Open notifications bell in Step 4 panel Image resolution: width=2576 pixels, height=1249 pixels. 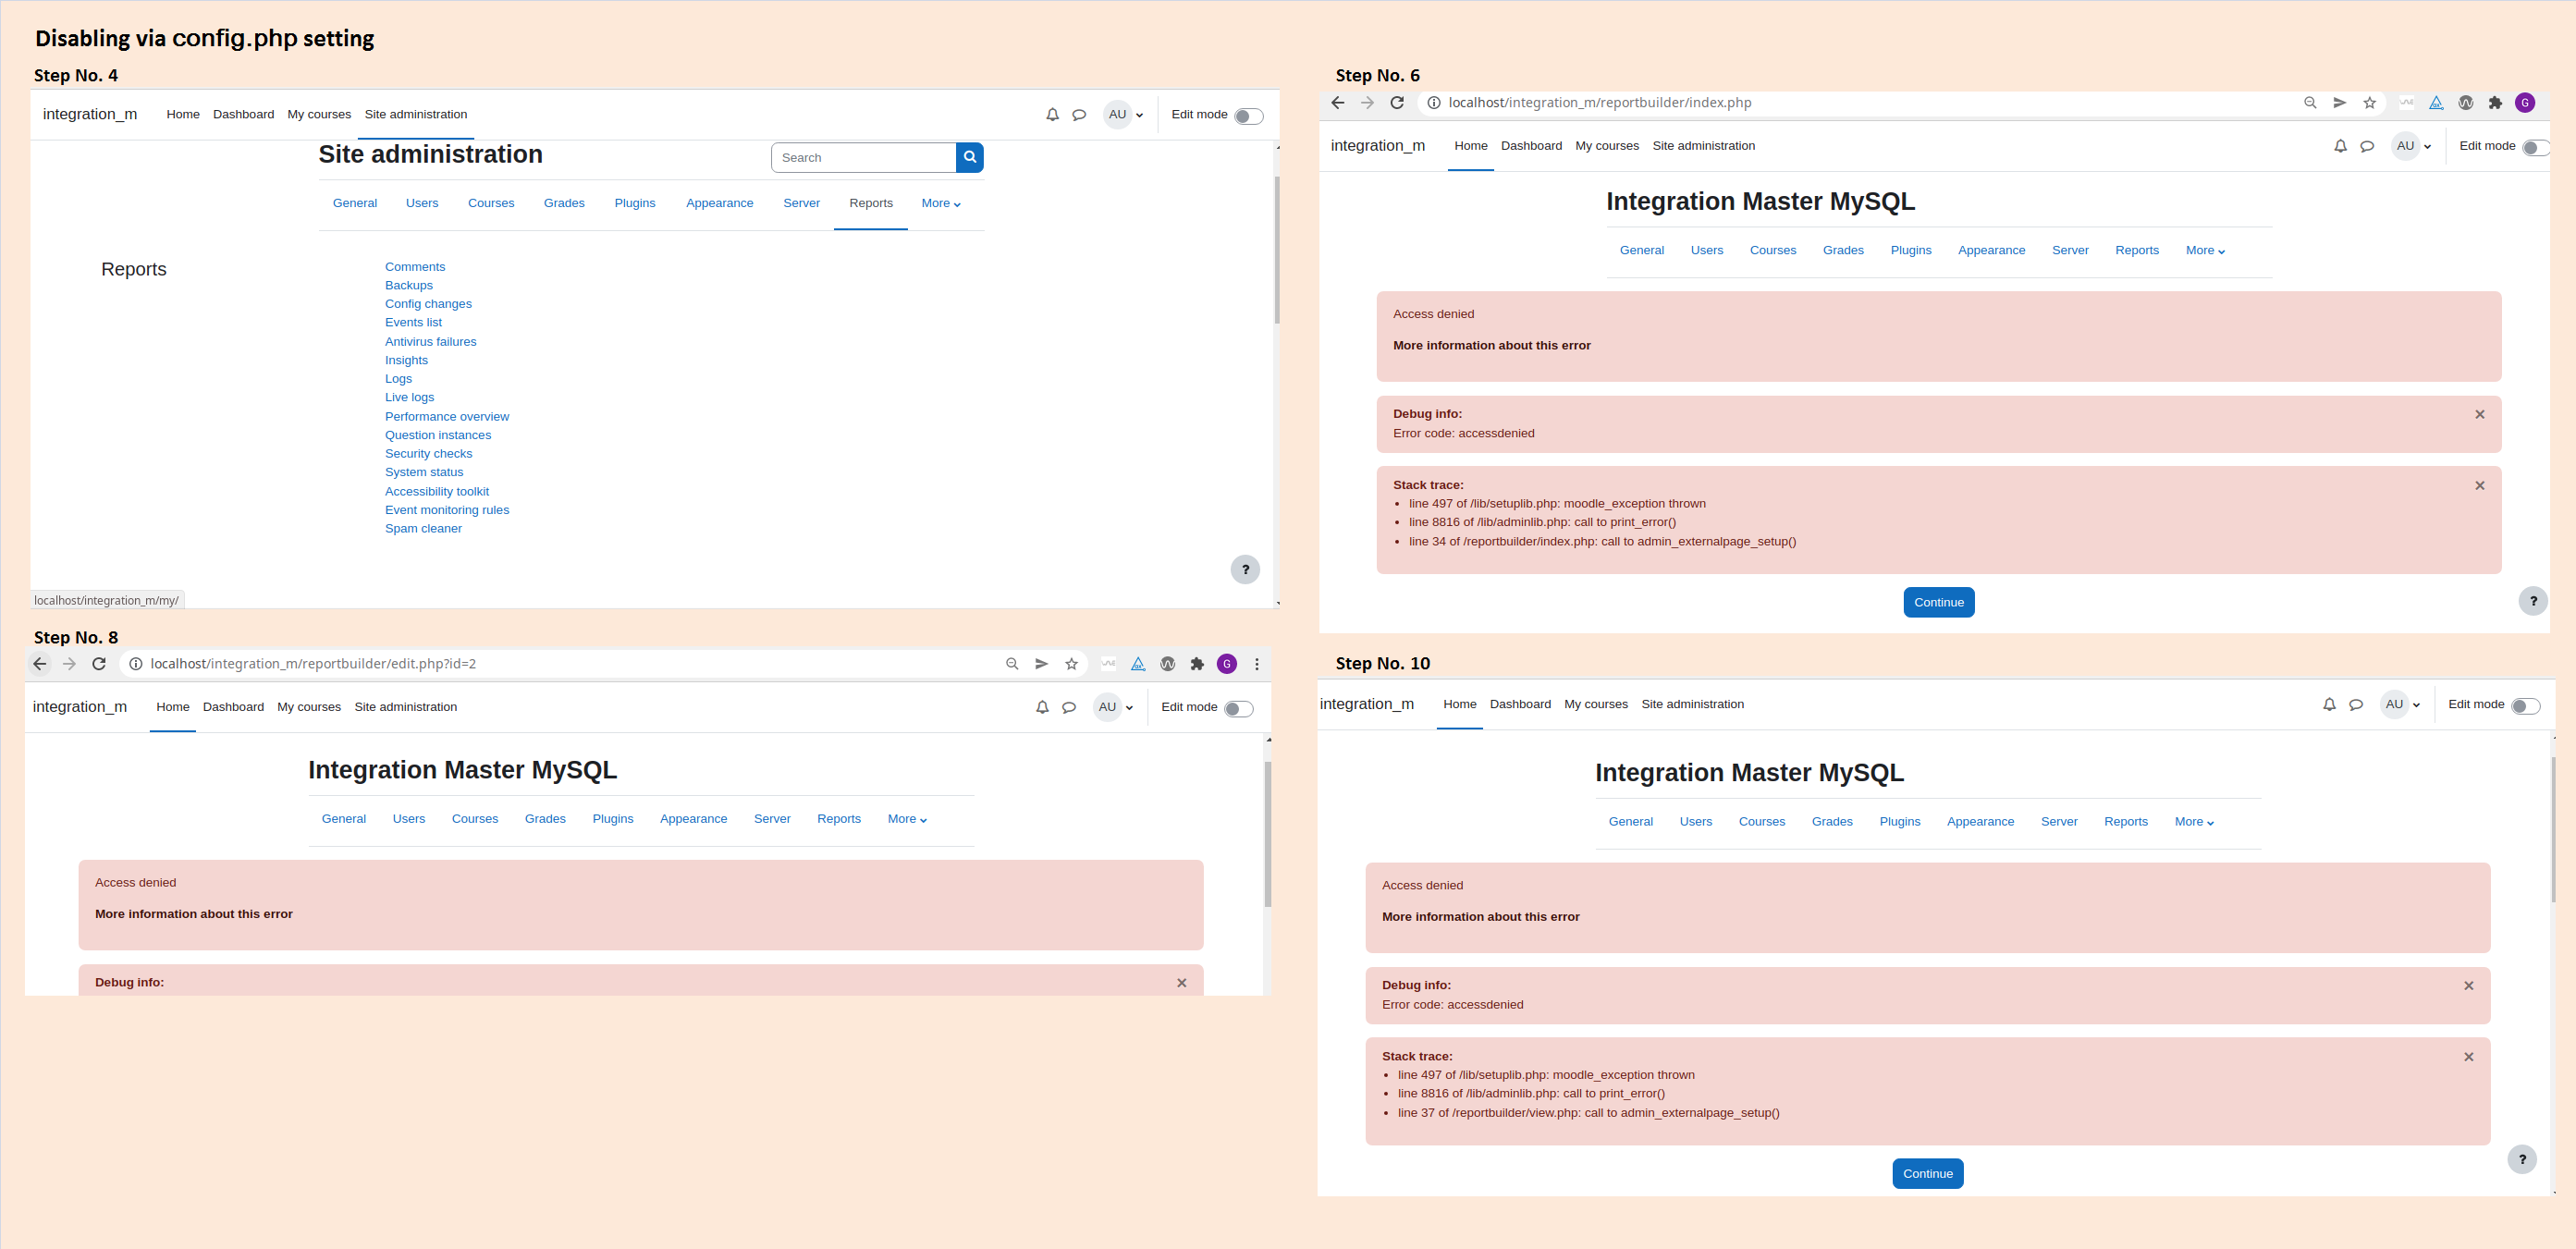click(x=1052, y=115)
